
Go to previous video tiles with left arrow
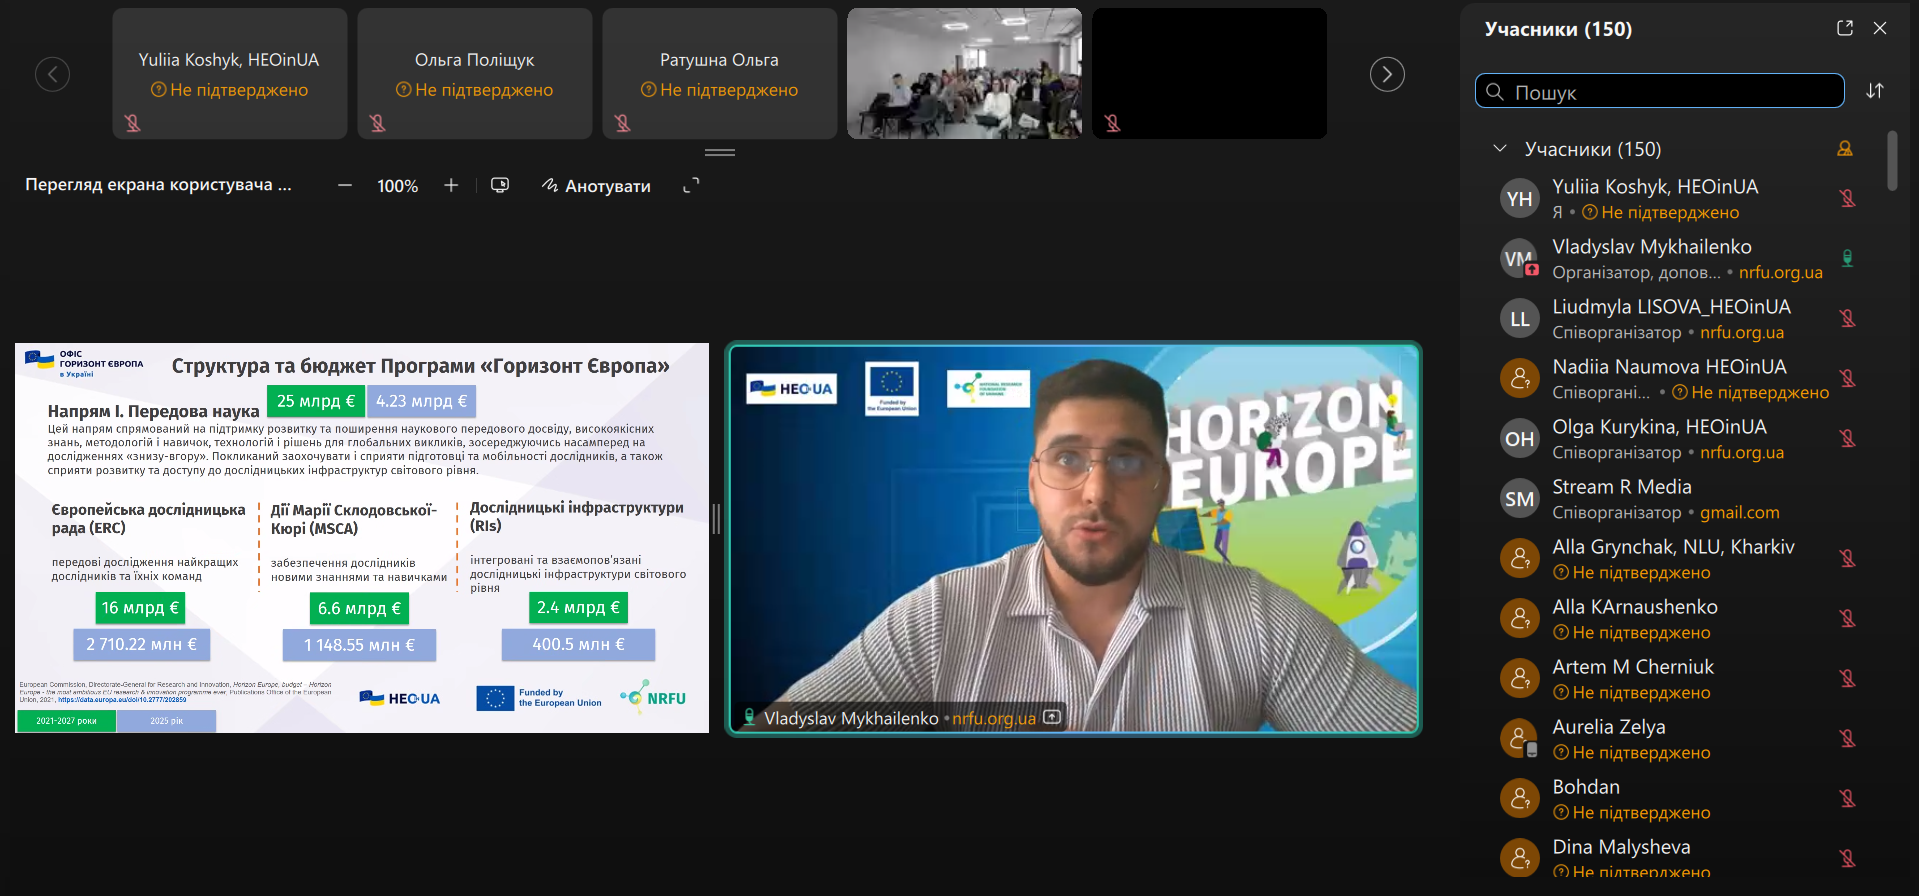pyautogui.click(x=52, y=74)
